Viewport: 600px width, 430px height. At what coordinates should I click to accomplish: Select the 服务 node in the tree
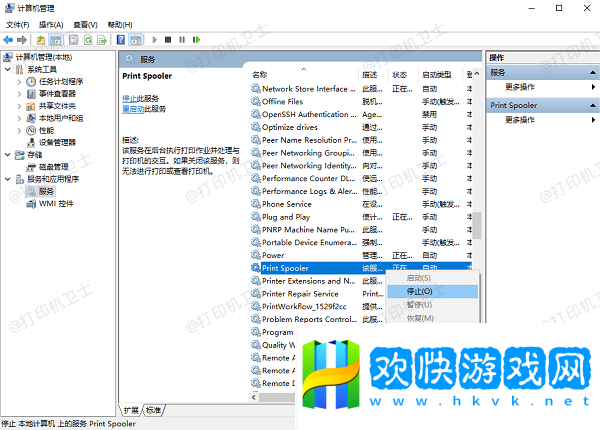[46, 191]
